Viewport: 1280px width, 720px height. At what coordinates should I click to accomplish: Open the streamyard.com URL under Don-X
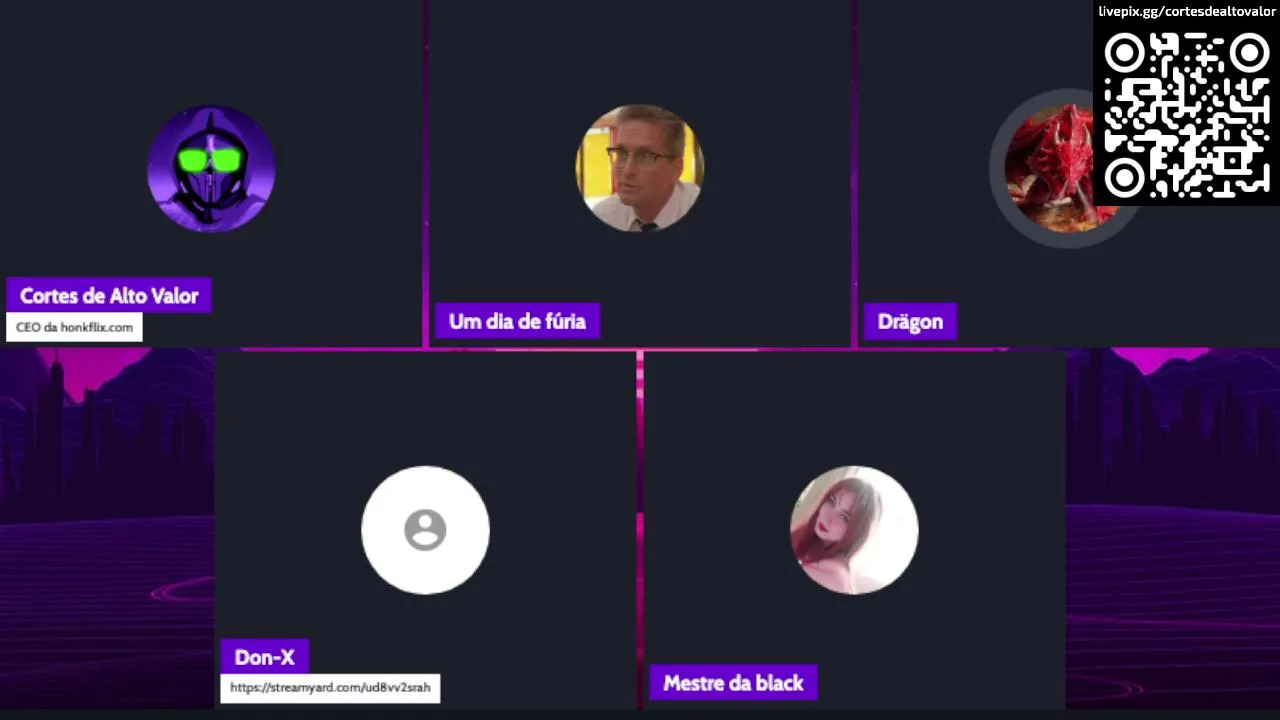point(330,688)
